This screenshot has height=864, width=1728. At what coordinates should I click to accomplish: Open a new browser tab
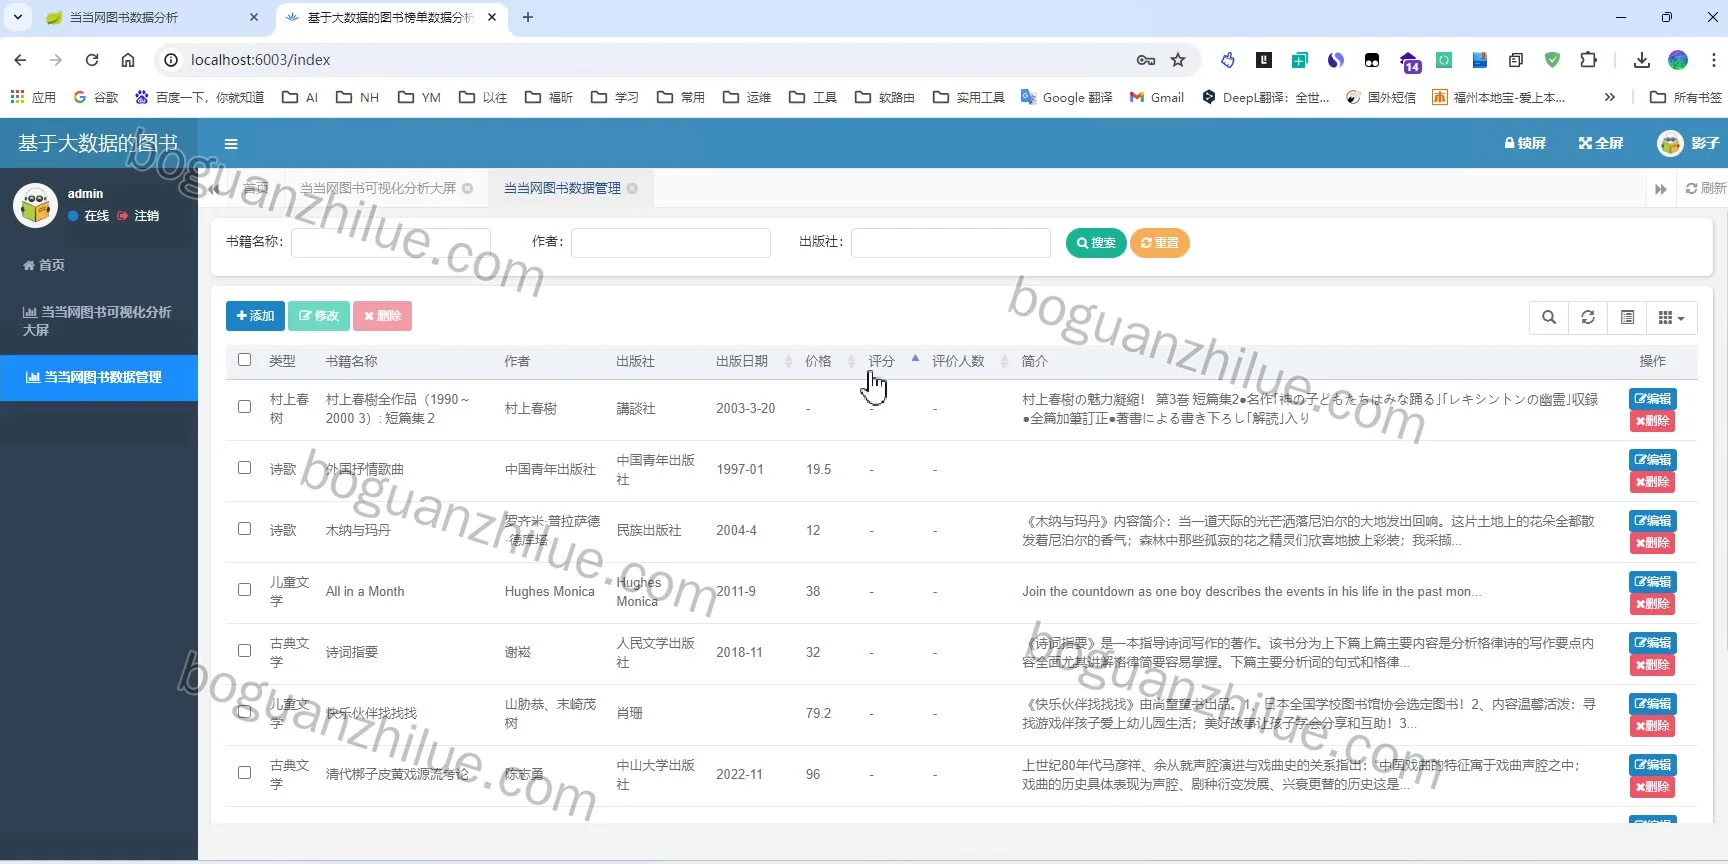528,17
